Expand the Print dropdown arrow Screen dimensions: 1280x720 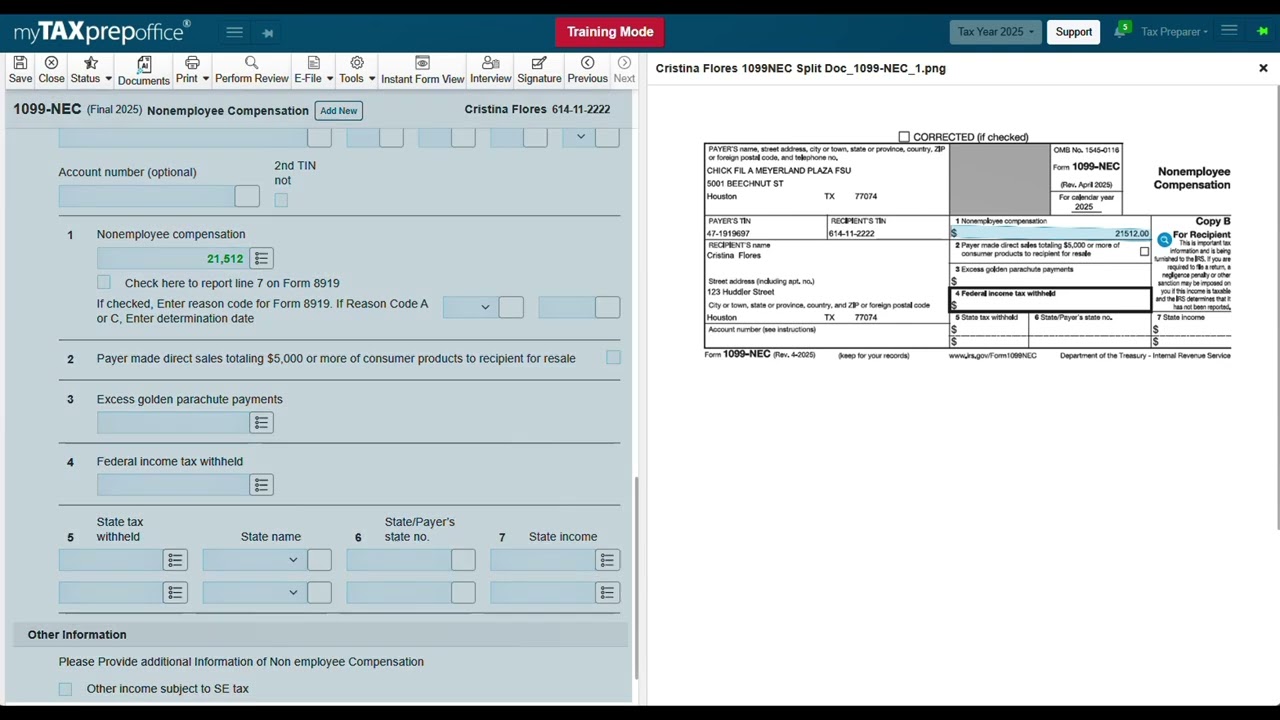(x=205, y=79)
